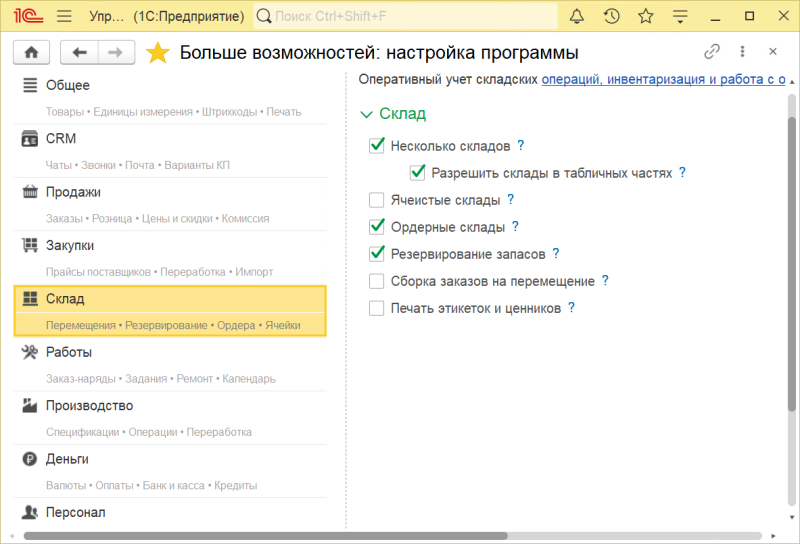Click the Валюты • Оплаты • Банк subtitle
Viewport: 800px width, 544px height.
(x=152, y=486)
